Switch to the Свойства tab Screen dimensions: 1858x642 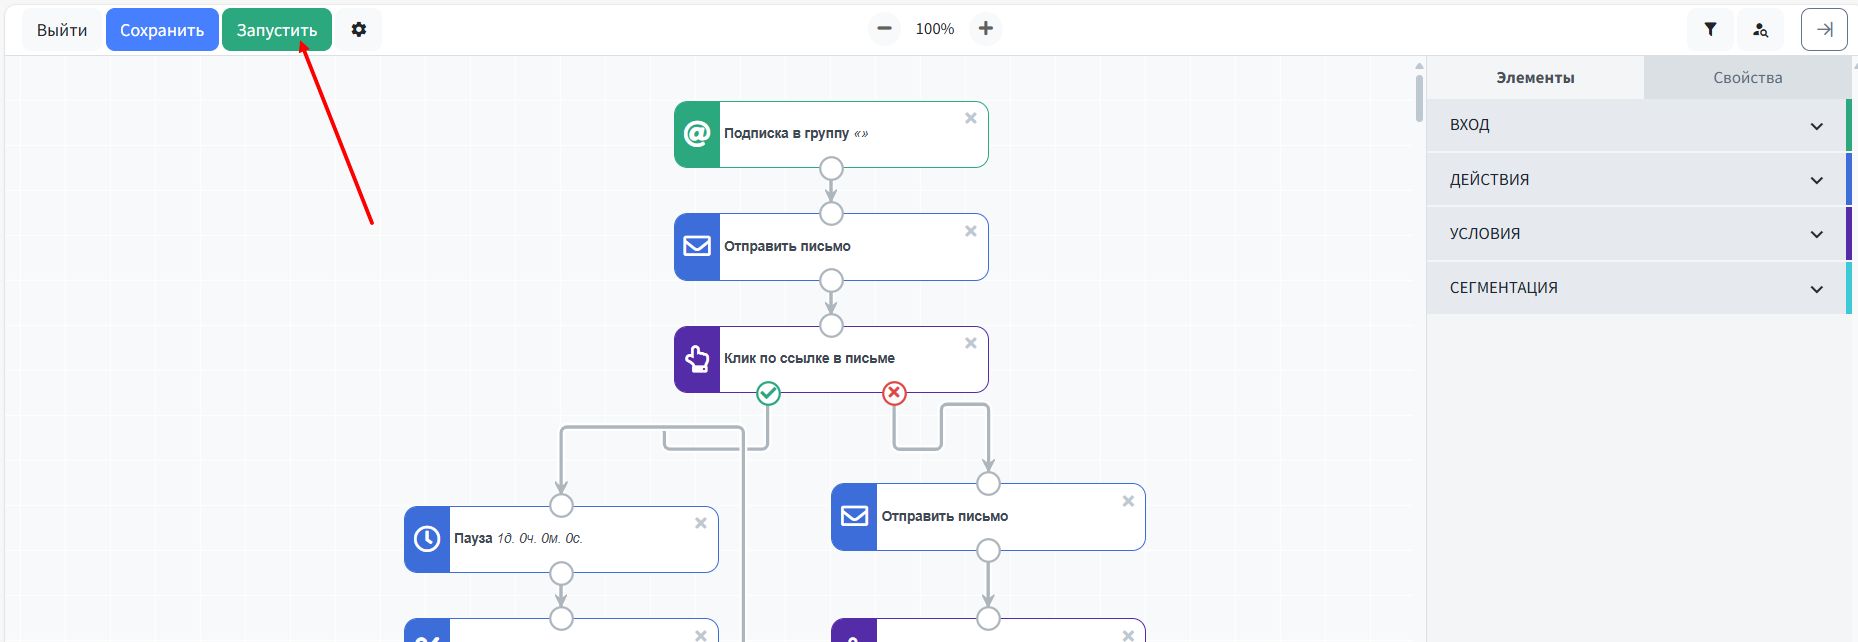(x=1747, y=78)
